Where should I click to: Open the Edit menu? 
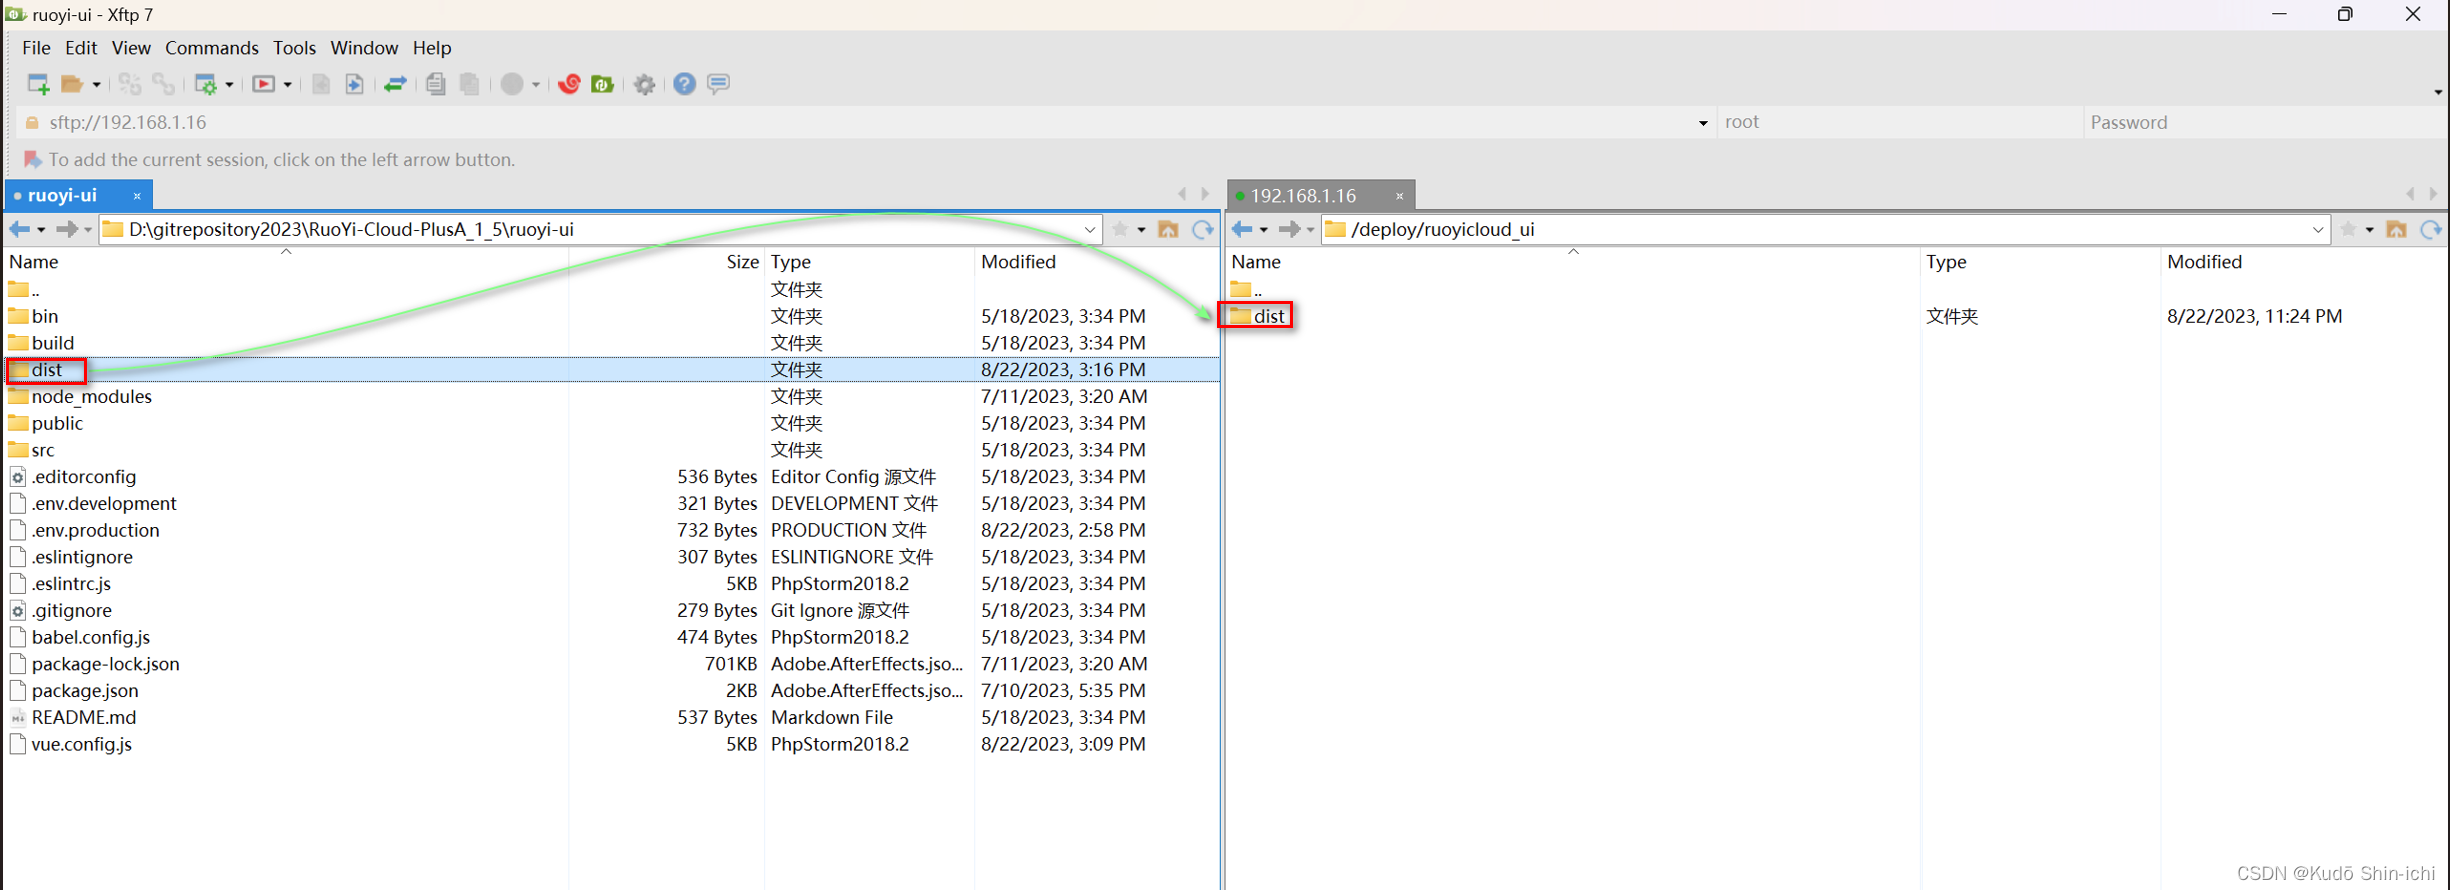point(81,48)
